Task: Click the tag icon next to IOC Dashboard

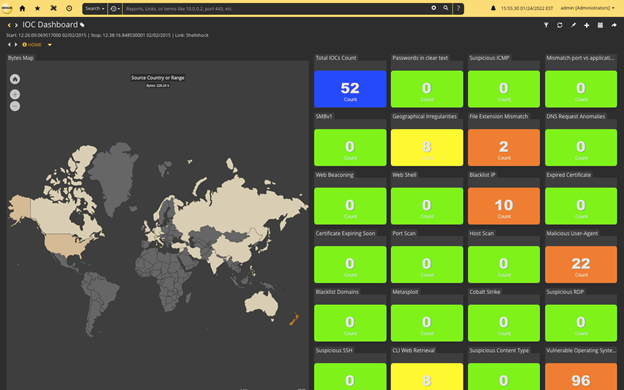Action: click(x=82, y=25)
